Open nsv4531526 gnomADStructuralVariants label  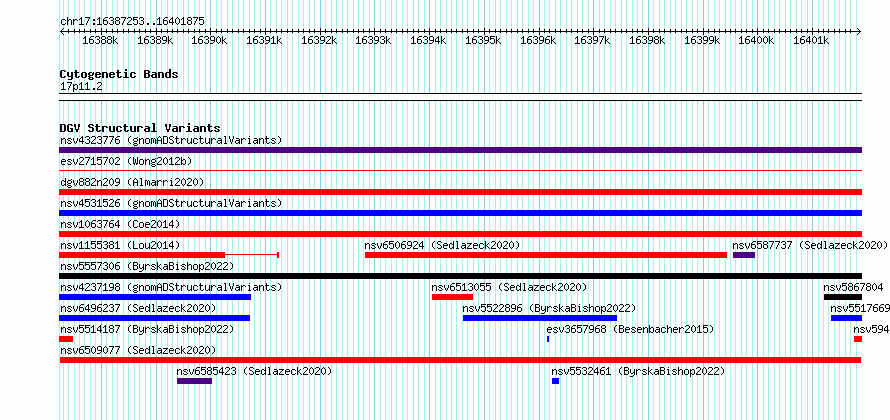(x=171, y=203)
